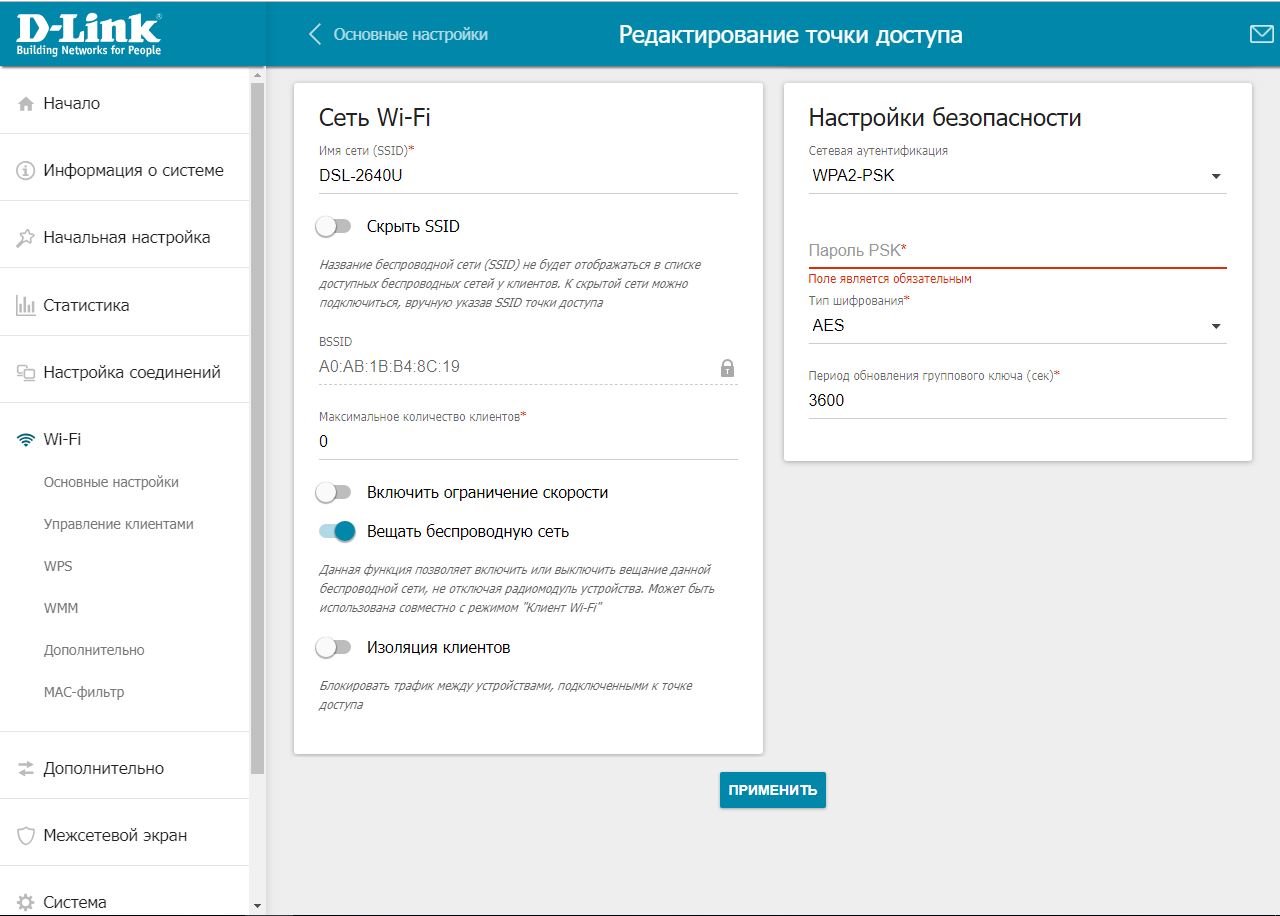
Task: Disable Вещать беспроводную сеть switch
Action: 337,532
